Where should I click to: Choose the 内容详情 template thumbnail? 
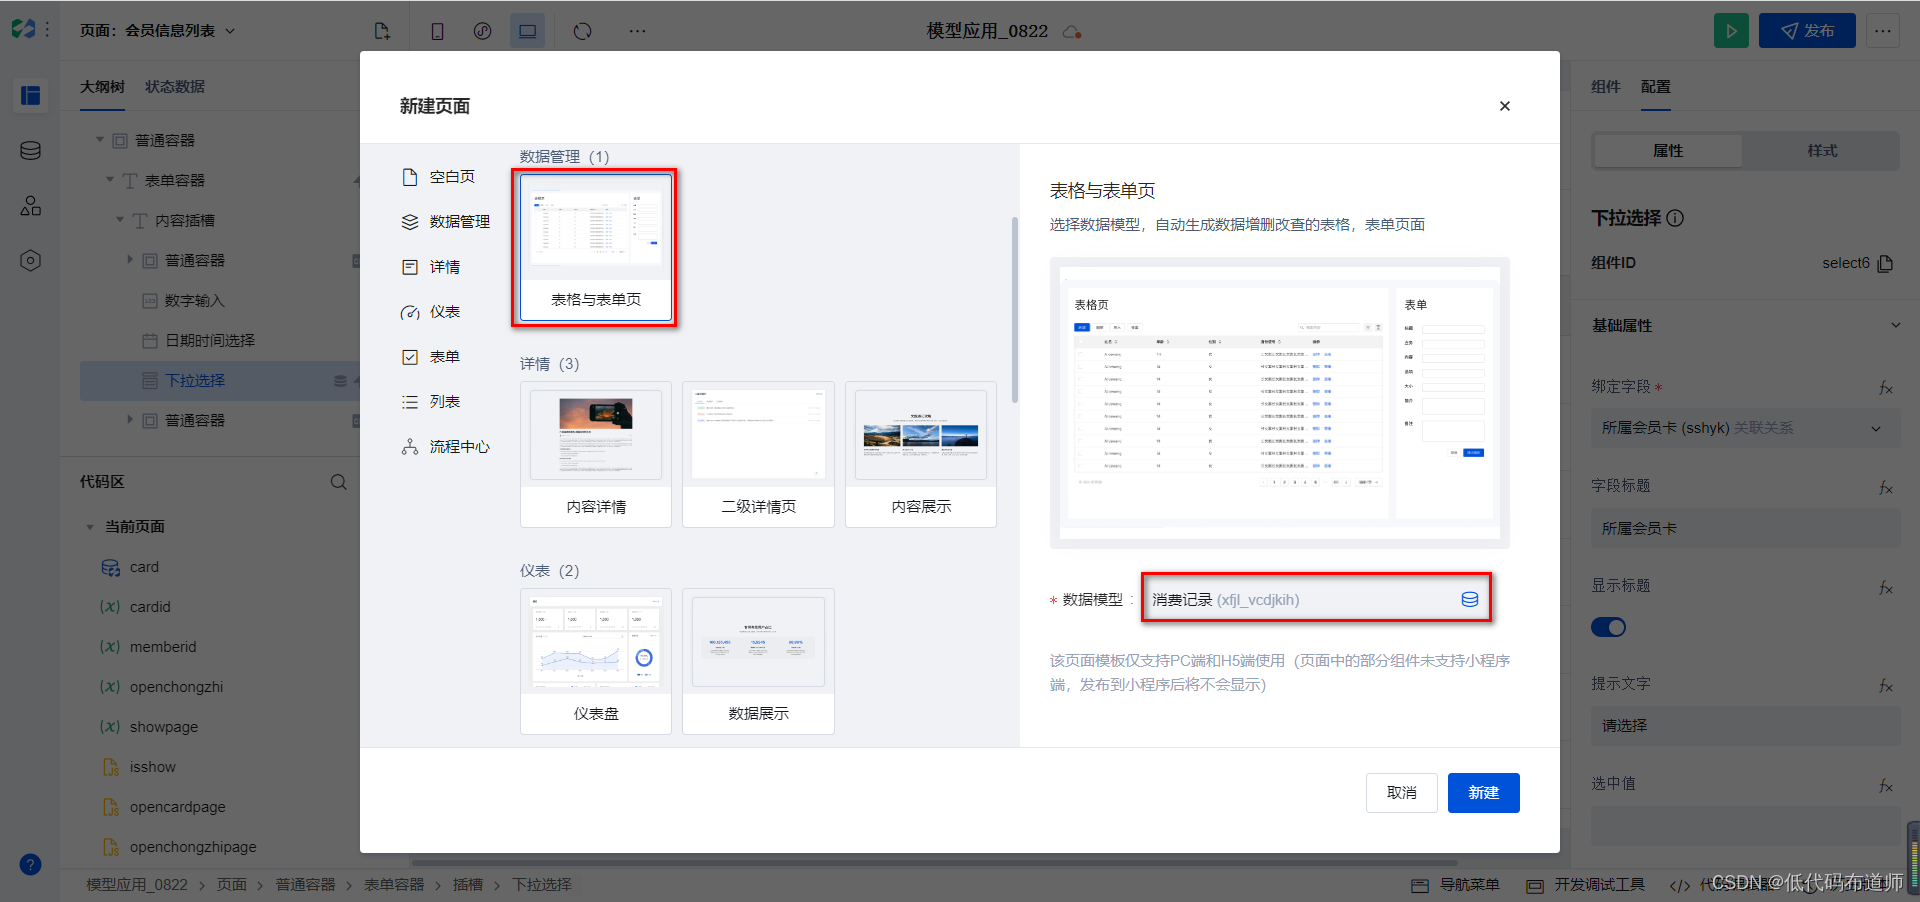[596, 454]
